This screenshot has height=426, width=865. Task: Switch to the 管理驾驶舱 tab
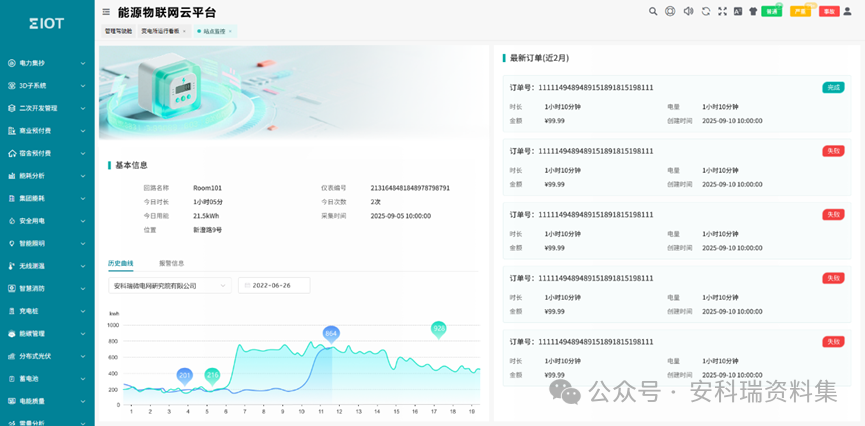click(x=118, y=31)
